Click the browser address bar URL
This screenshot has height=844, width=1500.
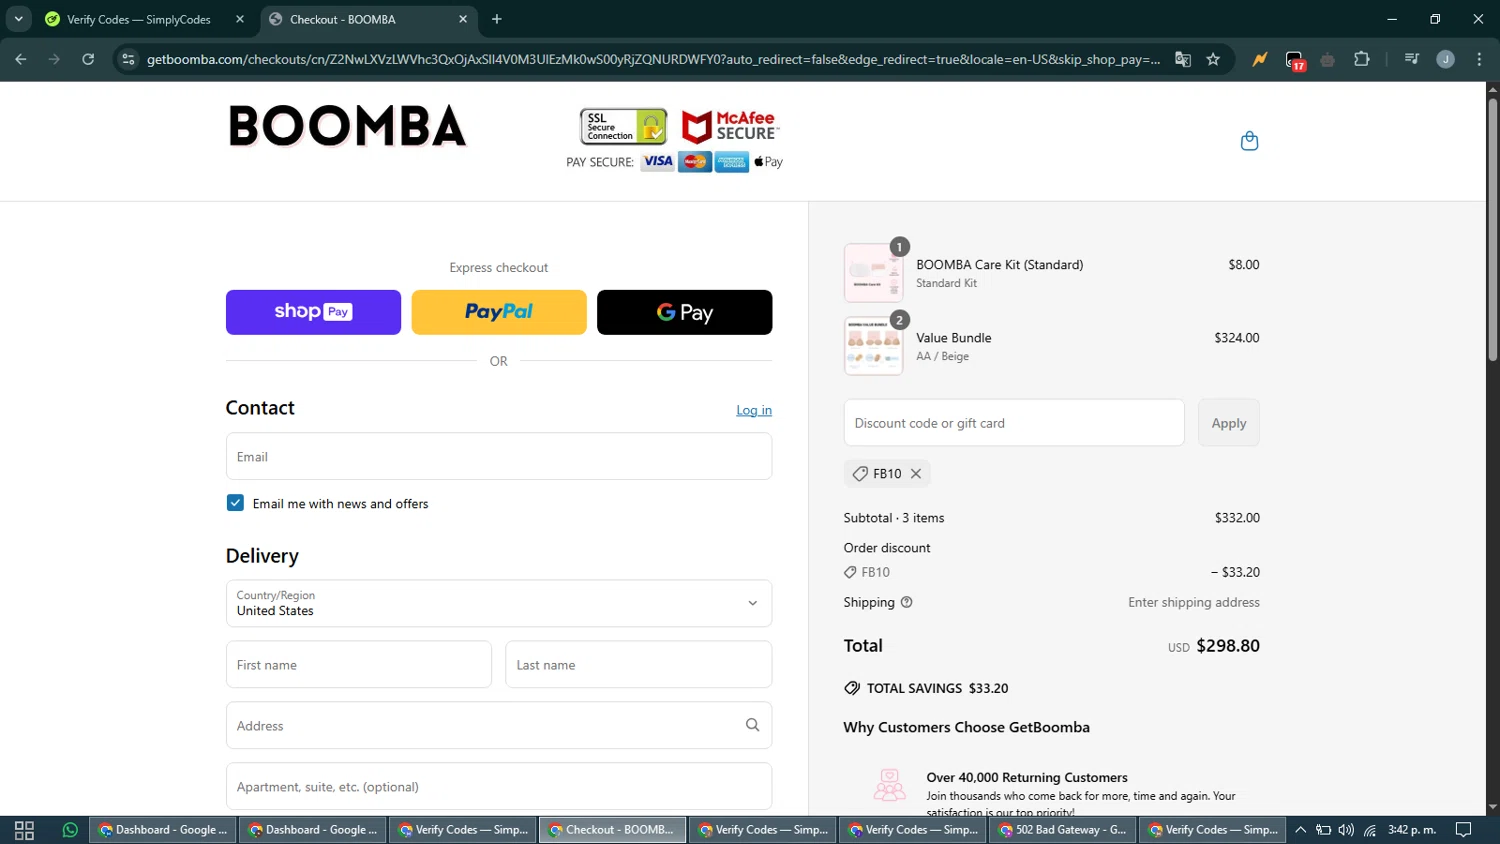653,59
